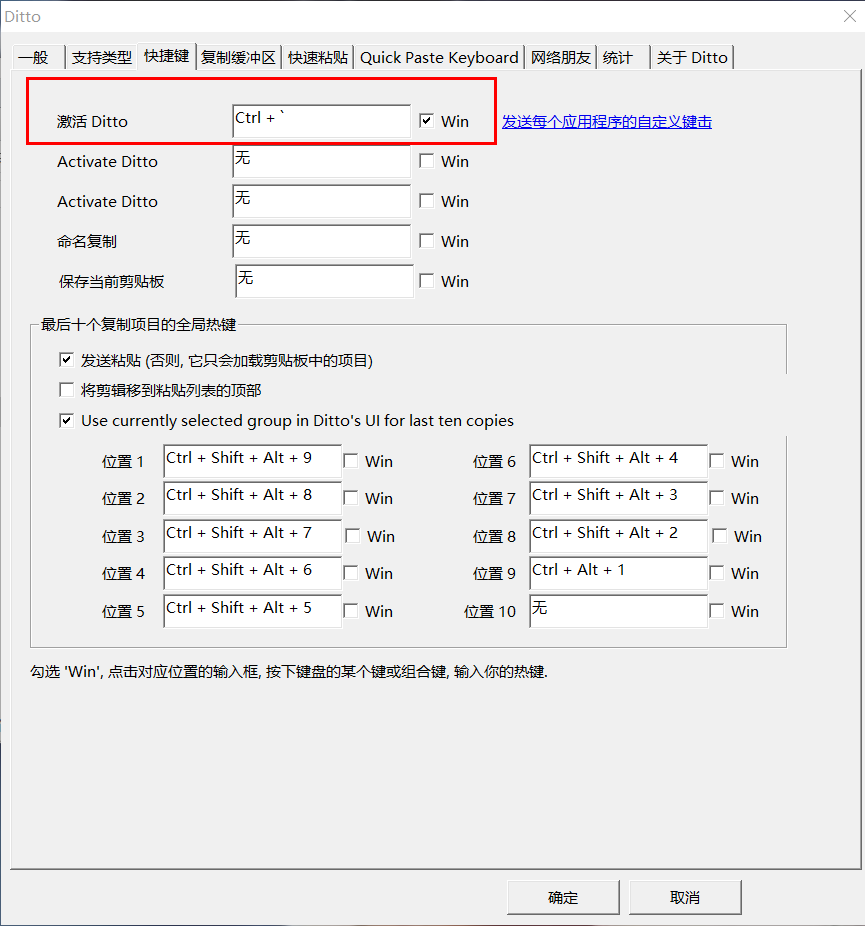Screen dimensions: 865x926
Task: Uncheck 发送粘贴 option in global hotkeys section
Action: [66, 360]
